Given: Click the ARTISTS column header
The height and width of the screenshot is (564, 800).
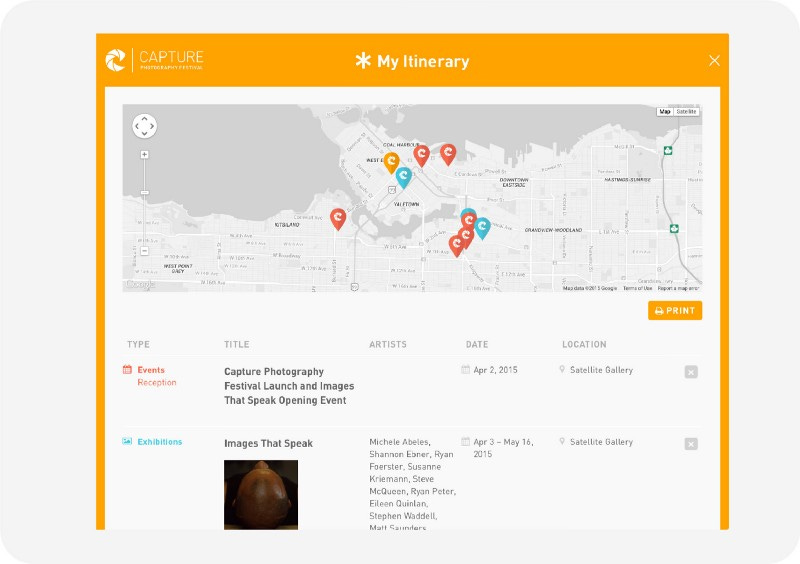Looking at the screenshot, I should click(x=388, y=344).
